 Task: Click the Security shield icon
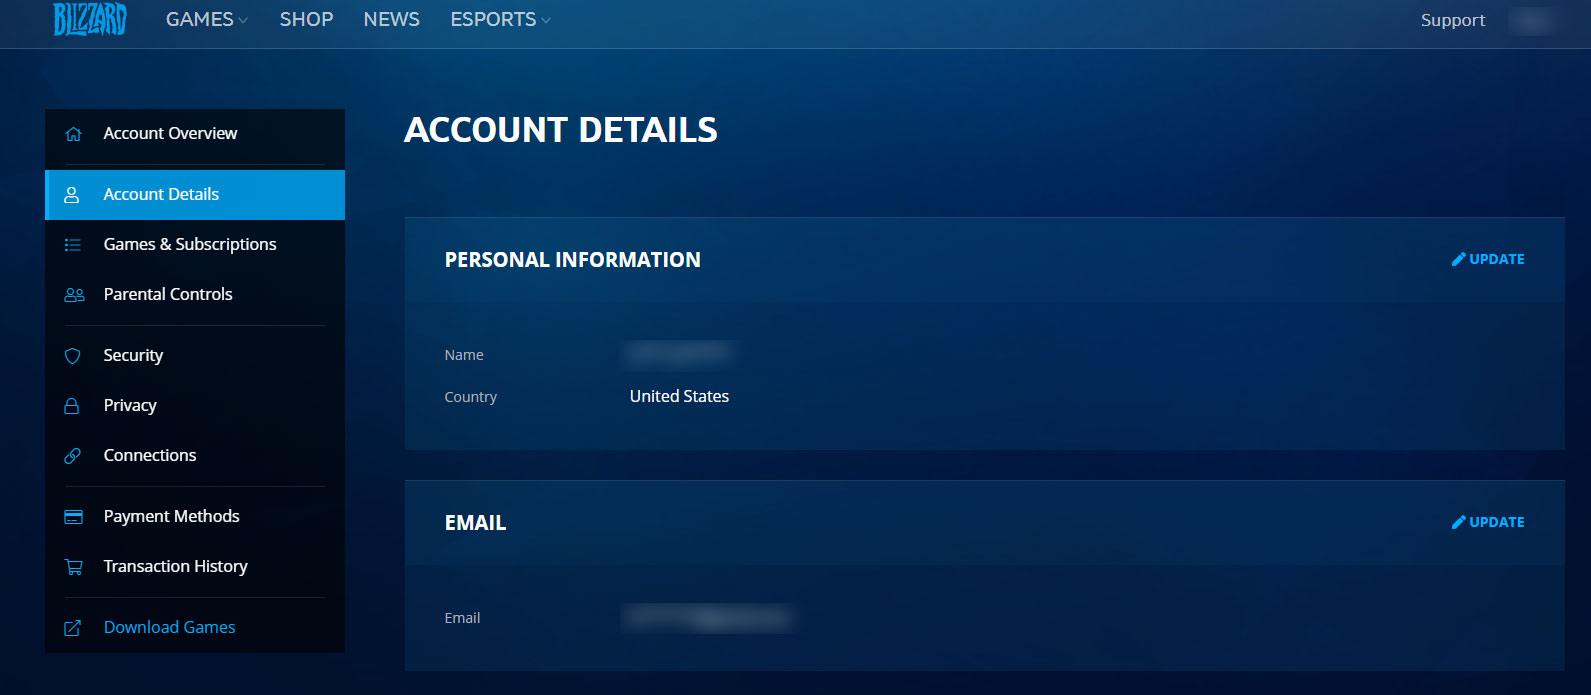(73, 356)
